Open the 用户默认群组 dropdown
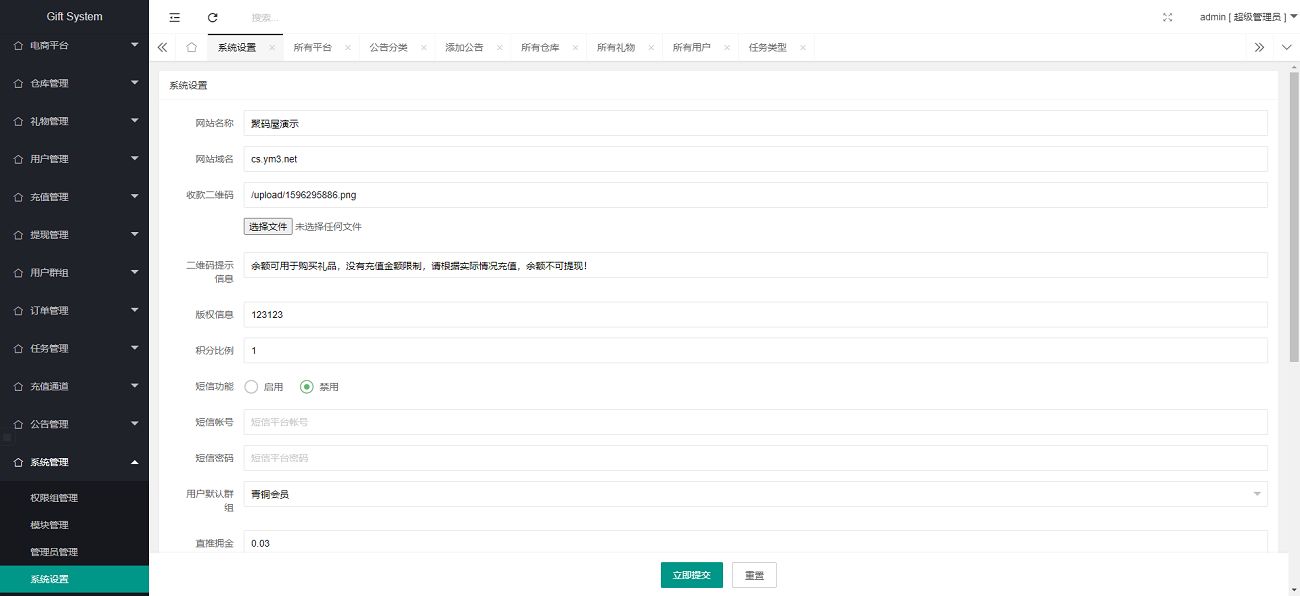Viewport: 1300px width, 596px height. [x=755, y=494]
